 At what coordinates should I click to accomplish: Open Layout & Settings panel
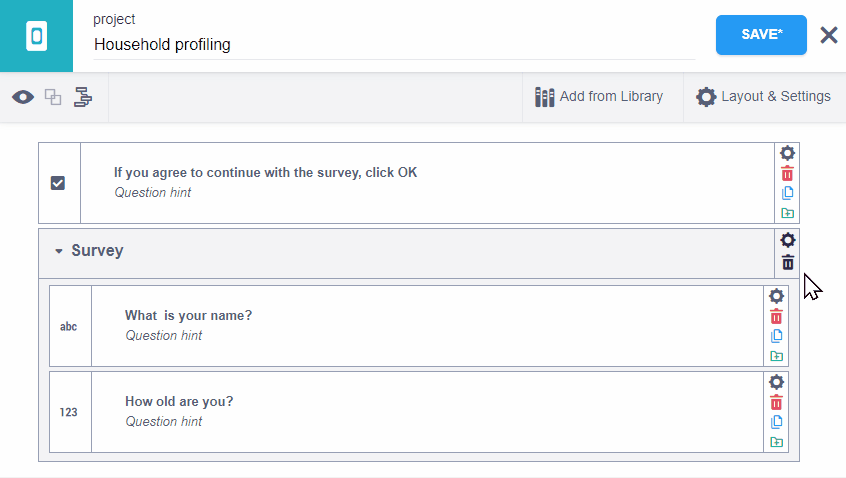(764, 97)
